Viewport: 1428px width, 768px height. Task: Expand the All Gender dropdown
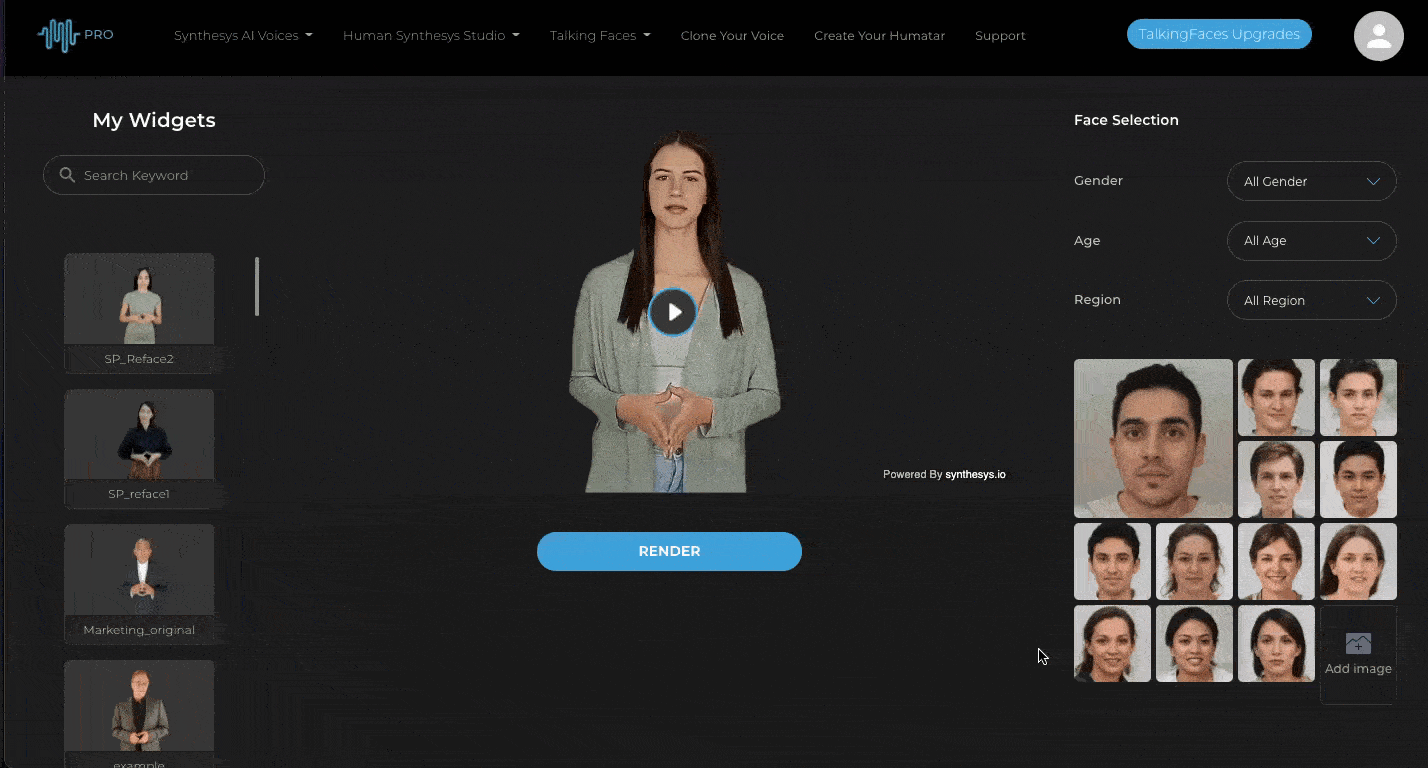pos(1311,181)
